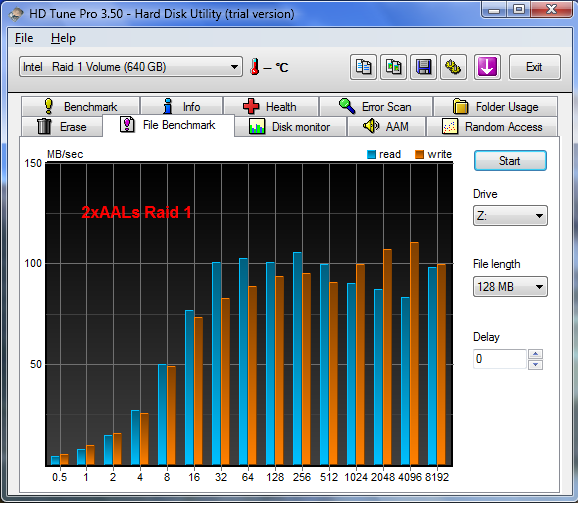
Task: Click the purple download arrow icon
Action: (x=487, y=67)
